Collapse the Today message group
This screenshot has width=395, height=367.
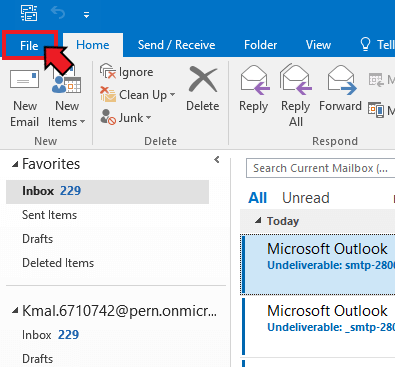tap(258, 221)
